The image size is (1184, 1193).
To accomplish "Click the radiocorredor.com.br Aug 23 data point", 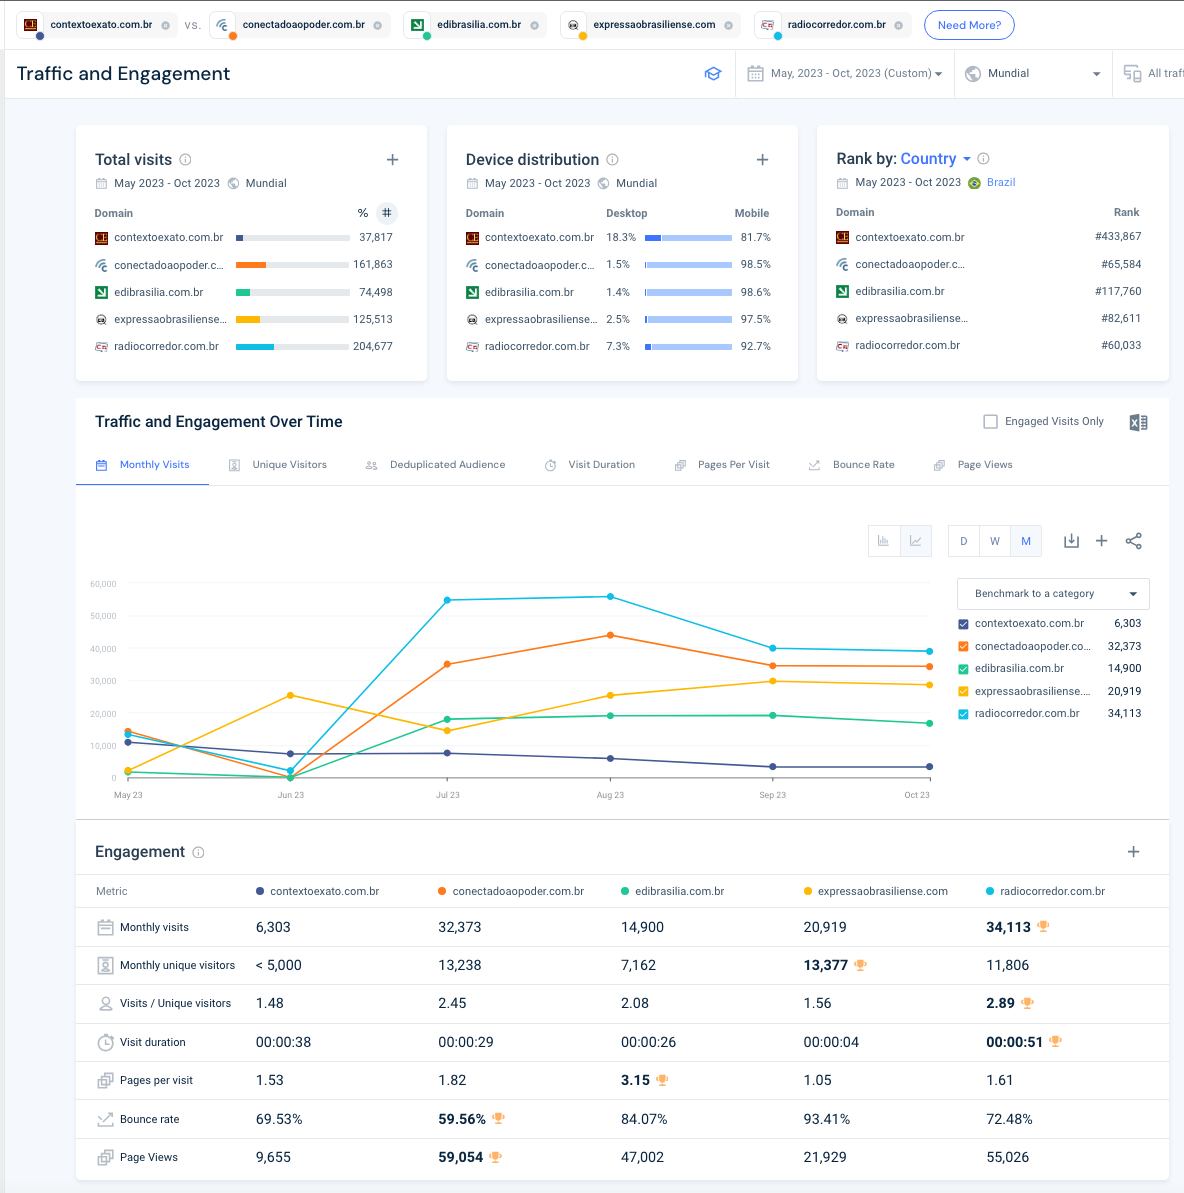I will coord(610,597).
